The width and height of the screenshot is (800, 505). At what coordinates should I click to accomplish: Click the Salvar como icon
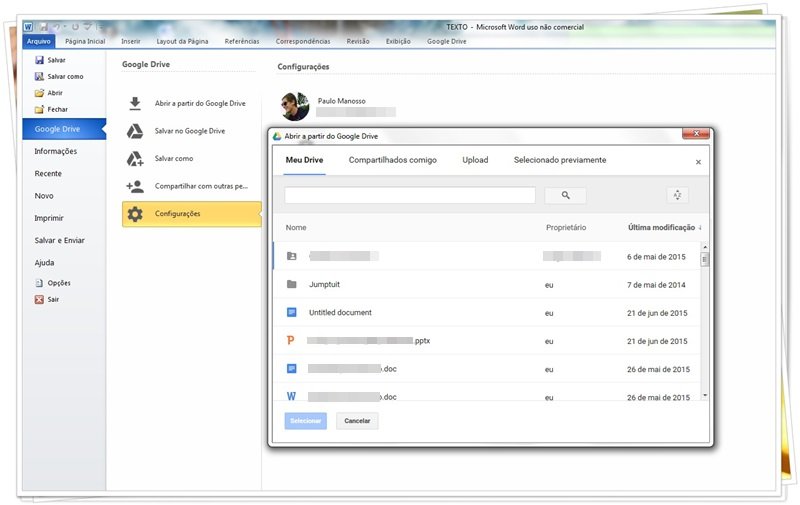pos(39,77)
